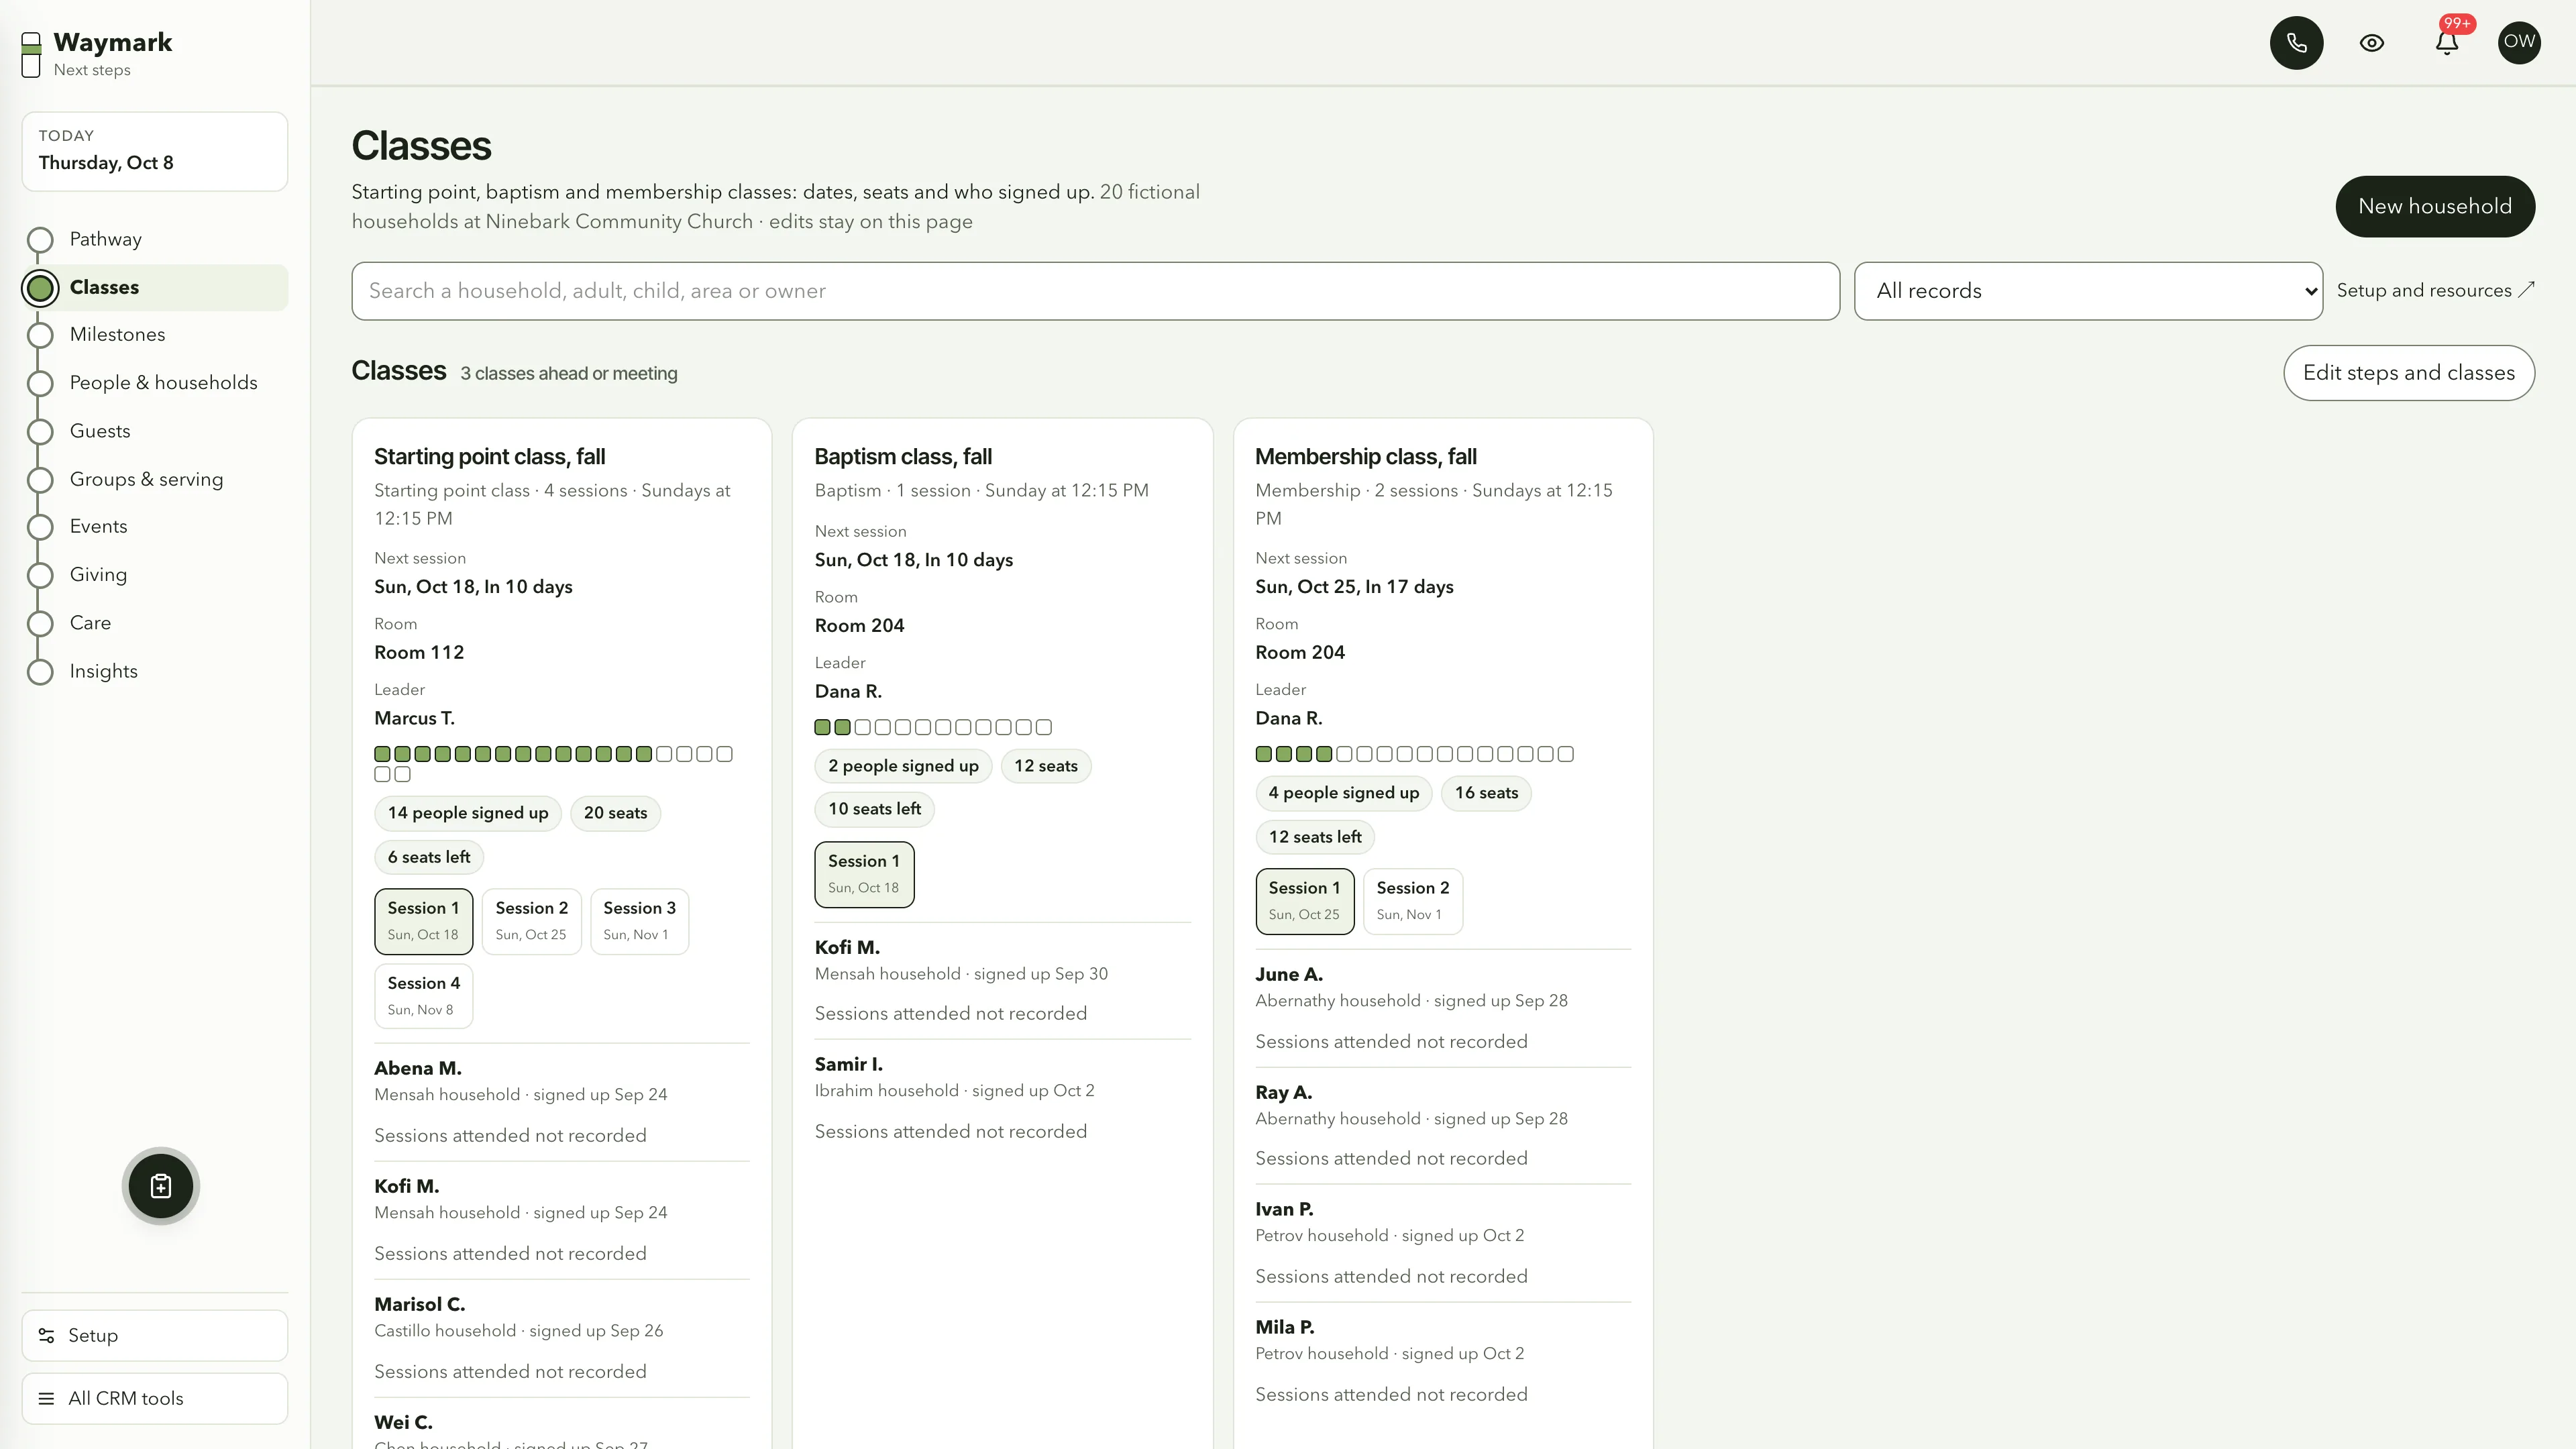2576x1449 pixels.
Task: Click the Insights step circle marker
Action: (x=40, y=672)
